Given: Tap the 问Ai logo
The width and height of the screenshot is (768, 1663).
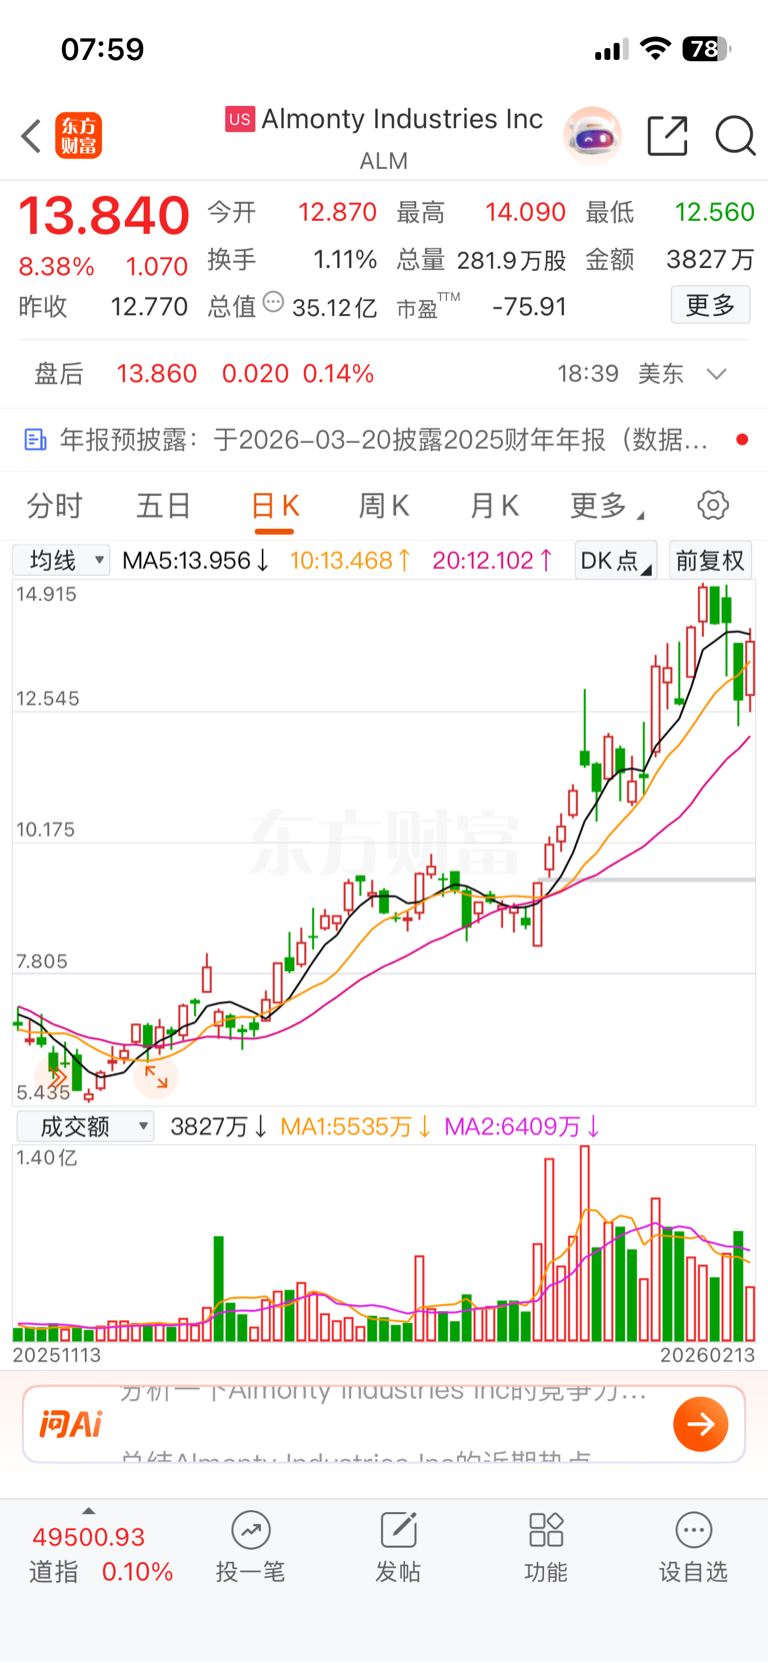Looking at the screenshot, I should pyautogui.click(x=71, y=1424).
